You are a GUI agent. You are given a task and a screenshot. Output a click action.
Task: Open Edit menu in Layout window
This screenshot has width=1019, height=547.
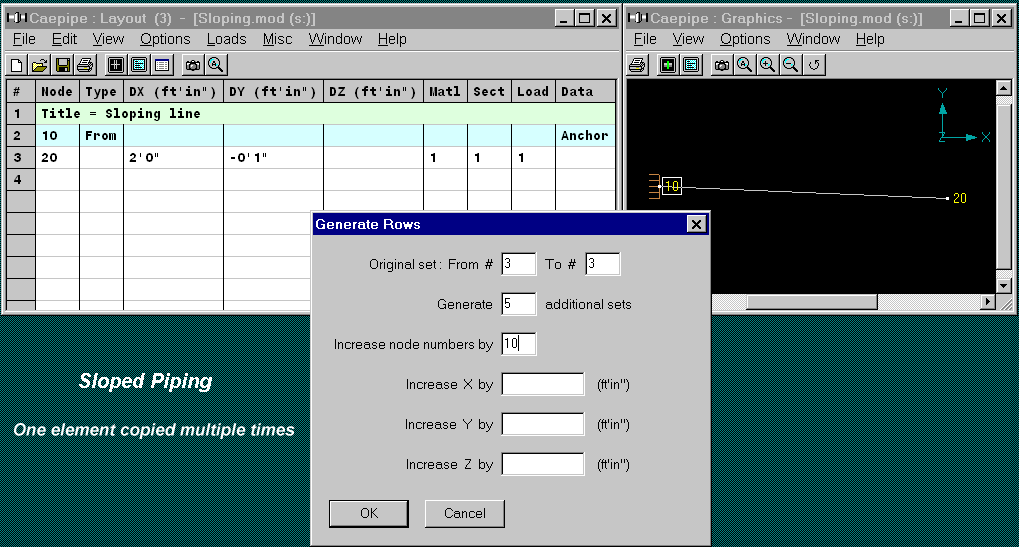[64, 39]
